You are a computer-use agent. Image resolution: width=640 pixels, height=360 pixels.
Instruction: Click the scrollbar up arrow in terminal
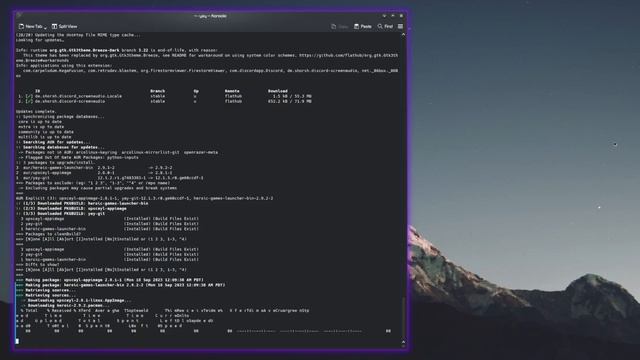tap(403, 35)
